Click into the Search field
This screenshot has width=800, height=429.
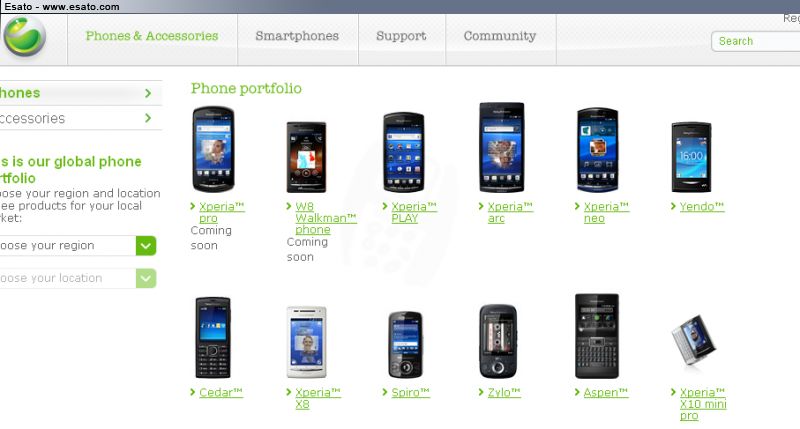(756, 41)
